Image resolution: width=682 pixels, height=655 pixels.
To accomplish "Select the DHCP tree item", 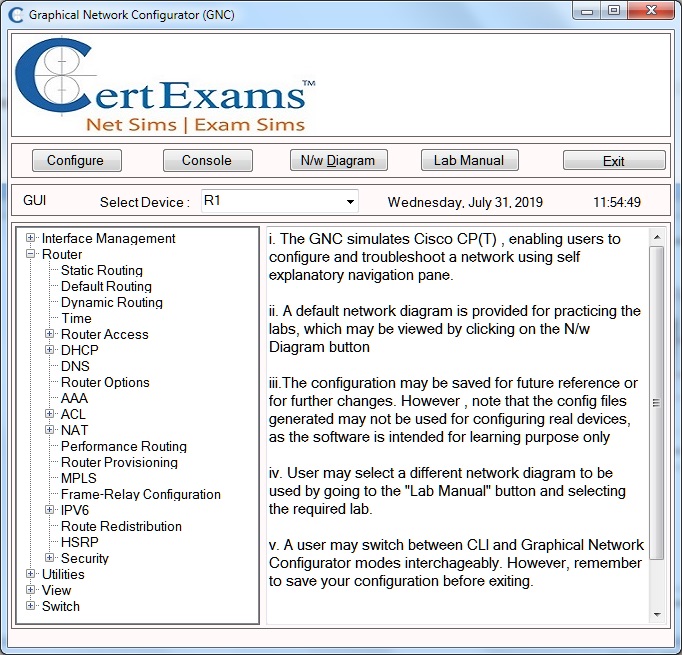I will (80, 350).
